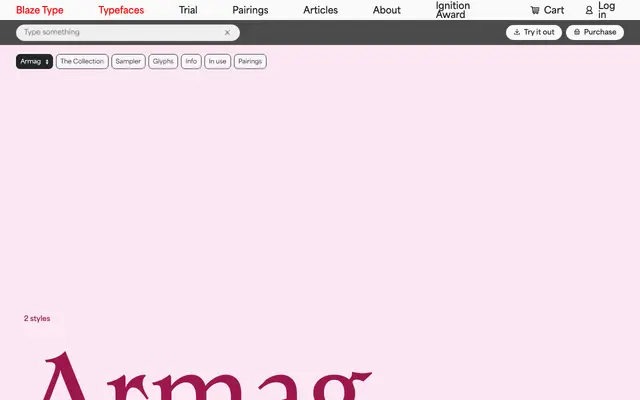Switch to the Sampler section
This screenshot has height=400, width=640.
pos(128,61)
